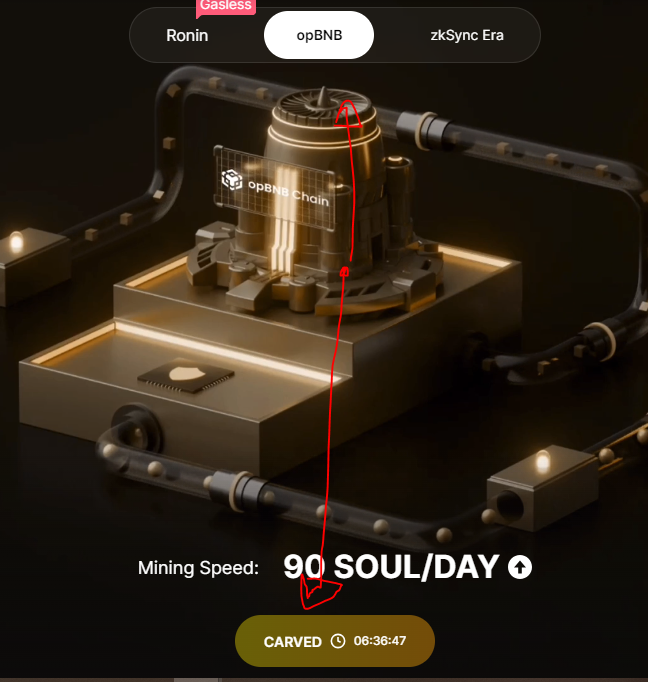Click the 06:36:47 countdown timer
Viewport: 648px width, 682px height.
pyautogui.click(x=380, y=641)
